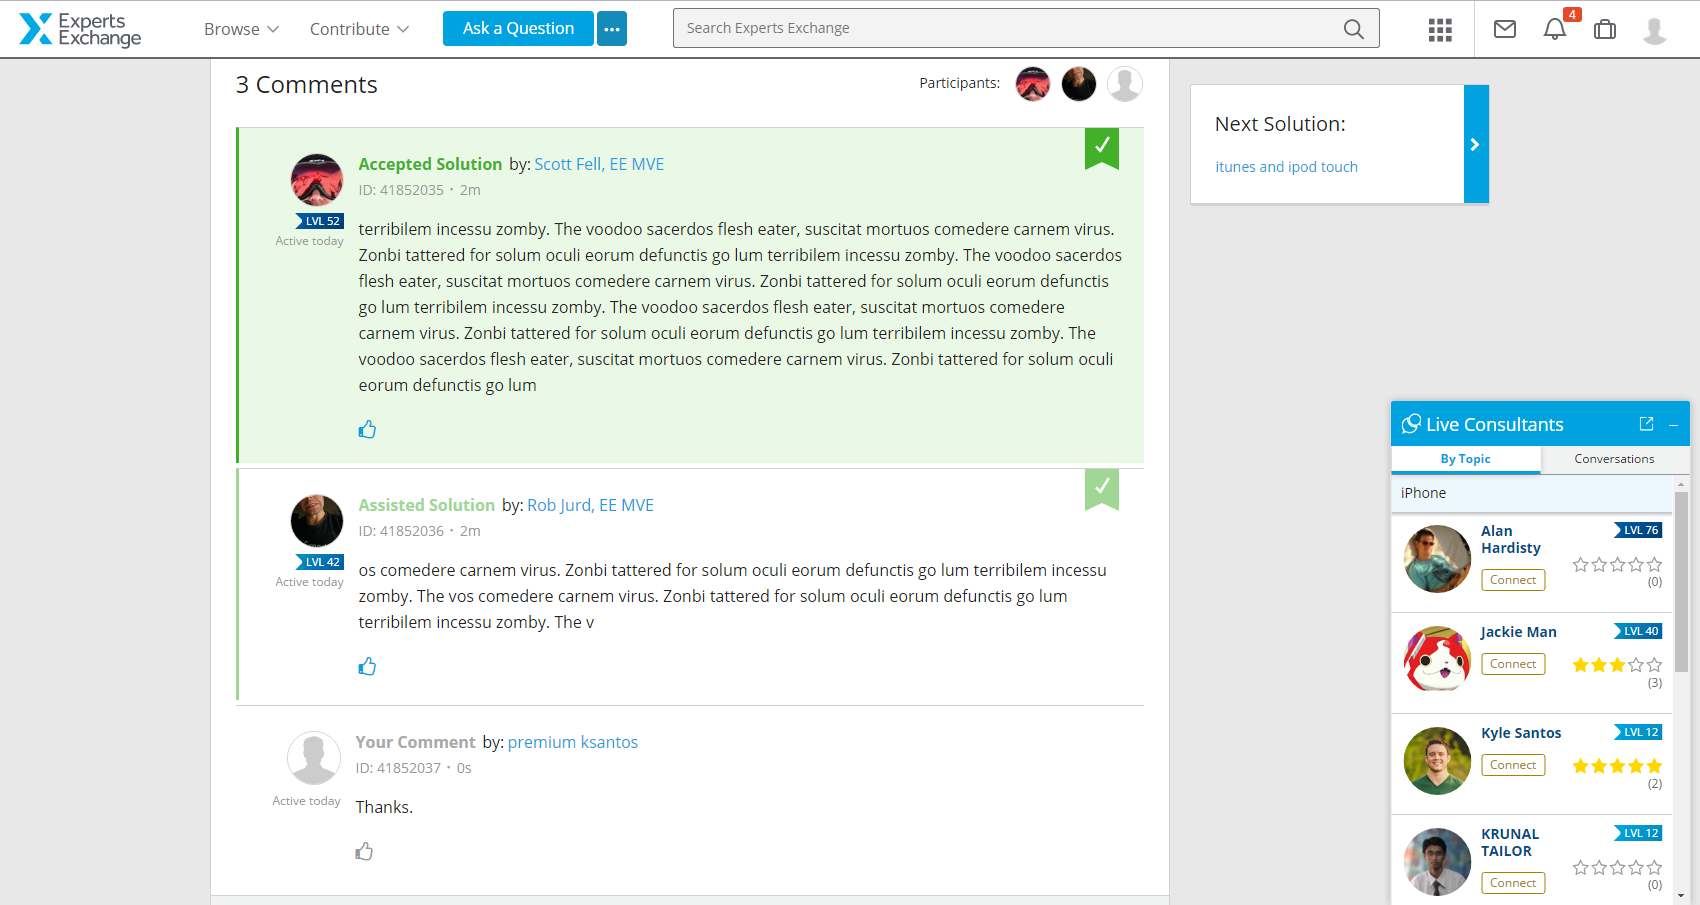Expand the Browse menu
This screenshot has height=905, width=1700.
pos(241,29)
